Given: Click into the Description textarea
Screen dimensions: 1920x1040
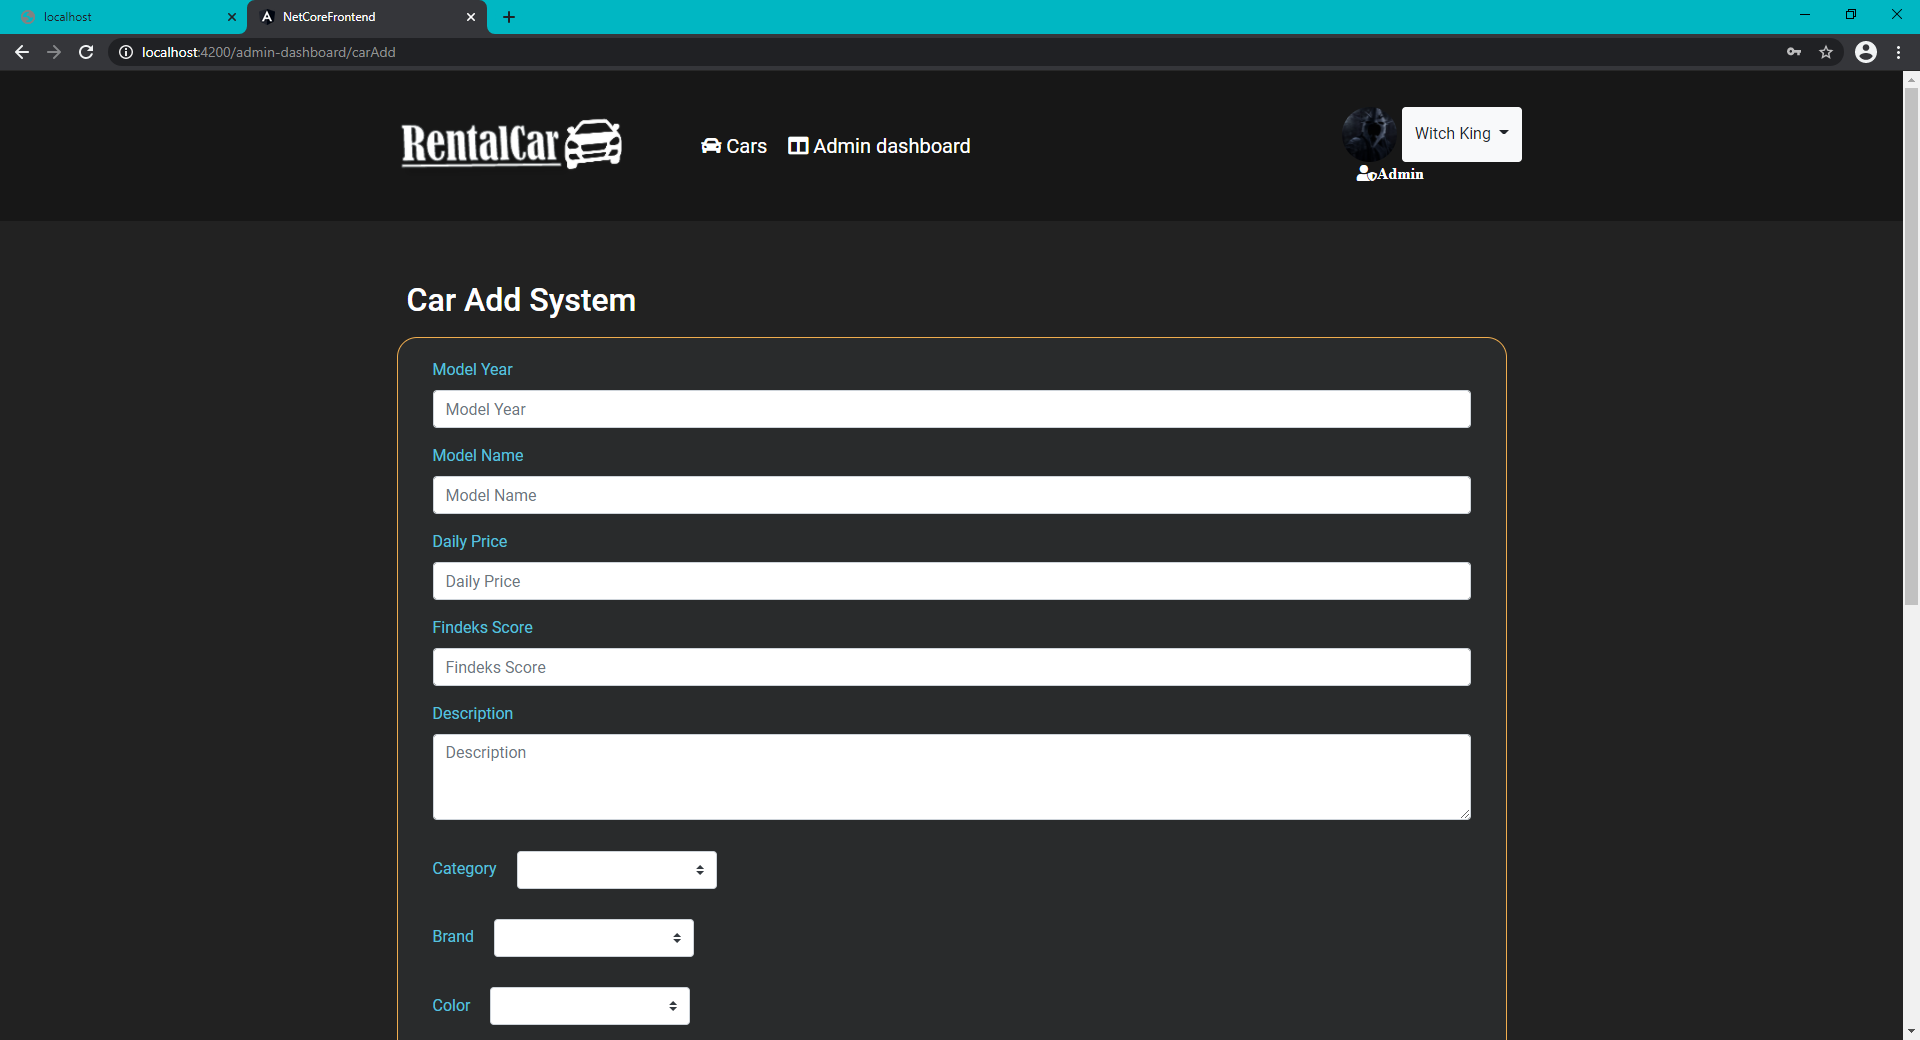Looking at the screenshot, I should (x=951, y=777).
